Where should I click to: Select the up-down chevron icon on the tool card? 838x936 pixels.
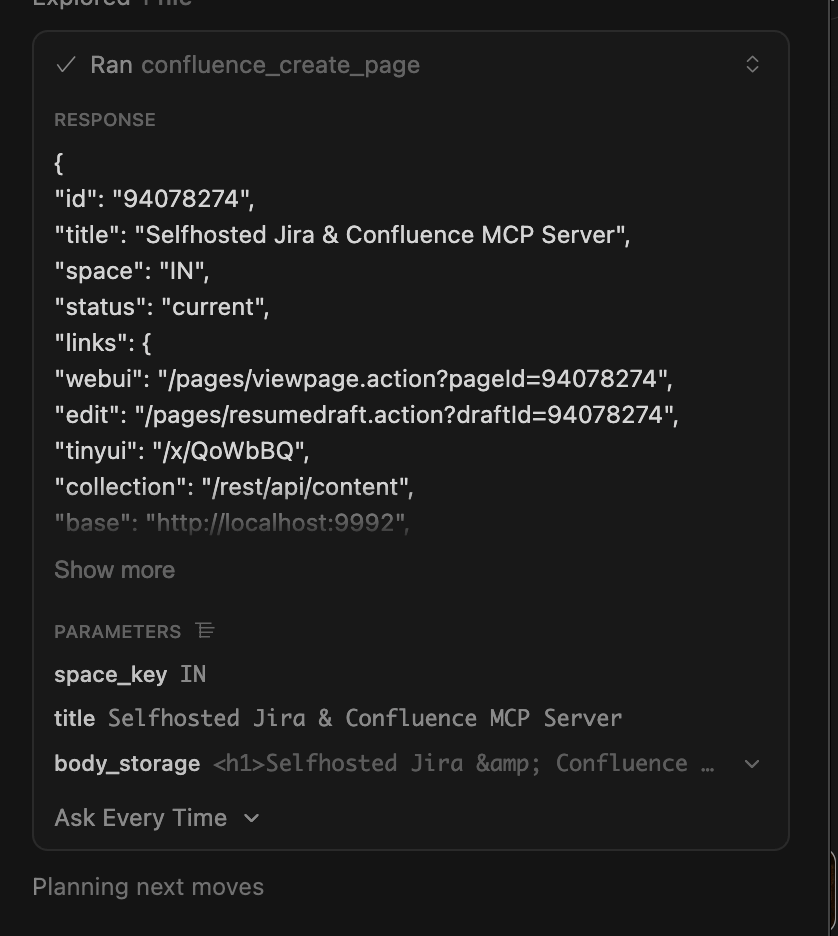point(752,64)
